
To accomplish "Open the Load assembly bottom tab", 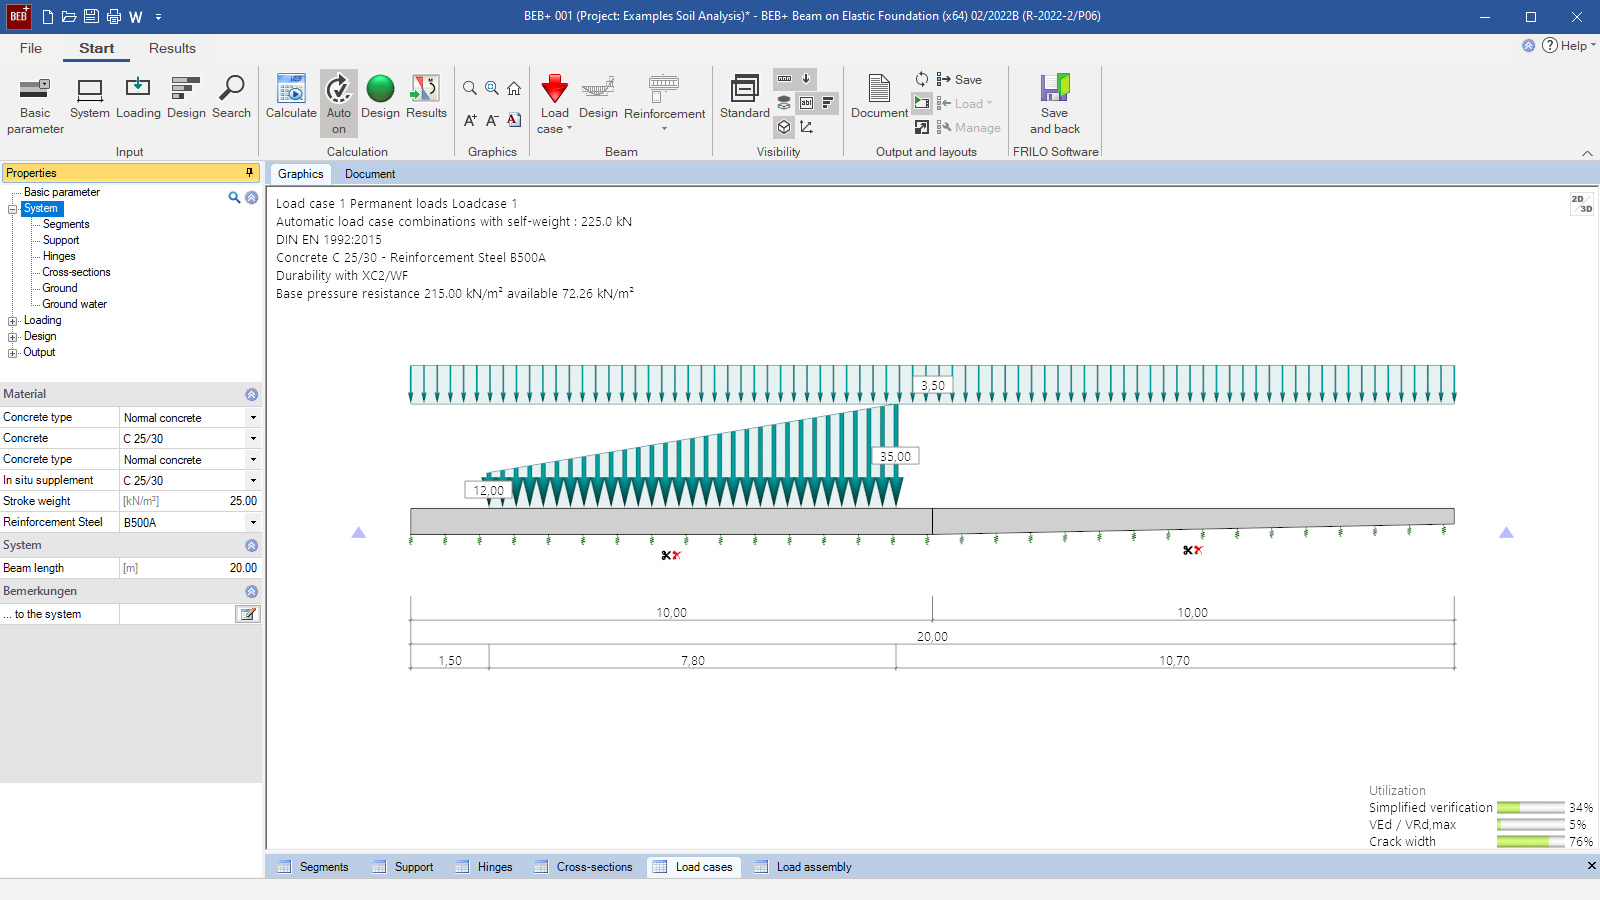I will 803,867.
